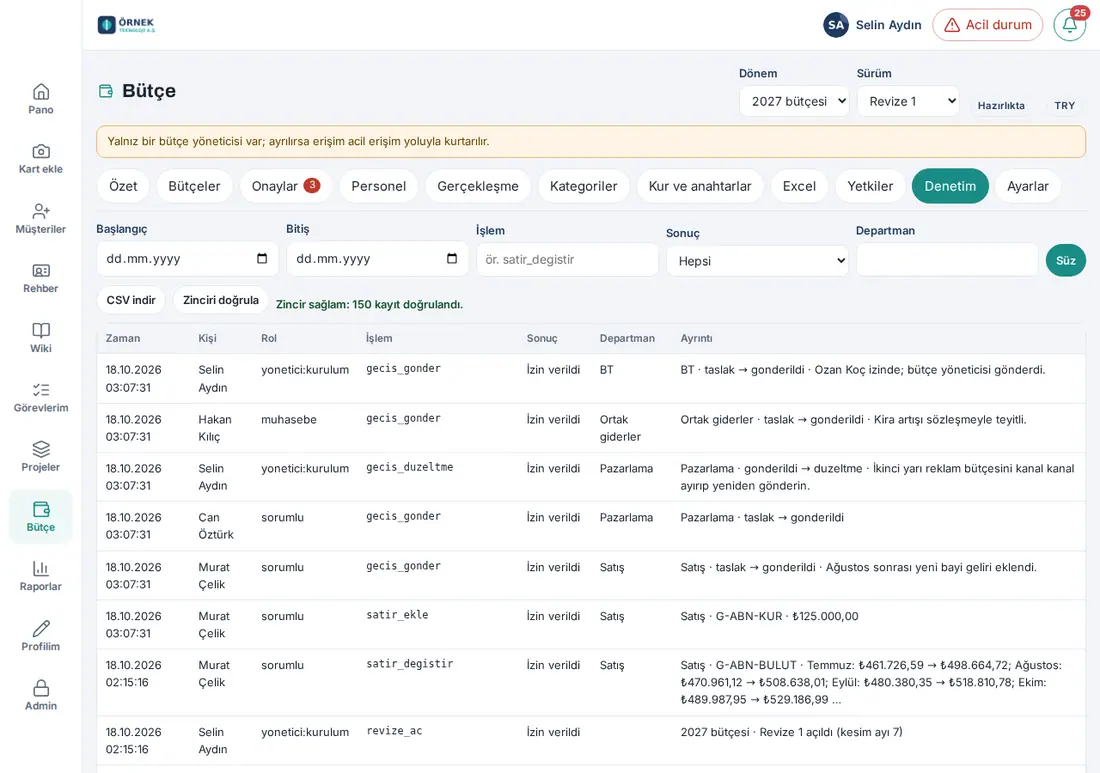Expand the Sürüm Revize 1 dropdown

click(x=908, y=101)
